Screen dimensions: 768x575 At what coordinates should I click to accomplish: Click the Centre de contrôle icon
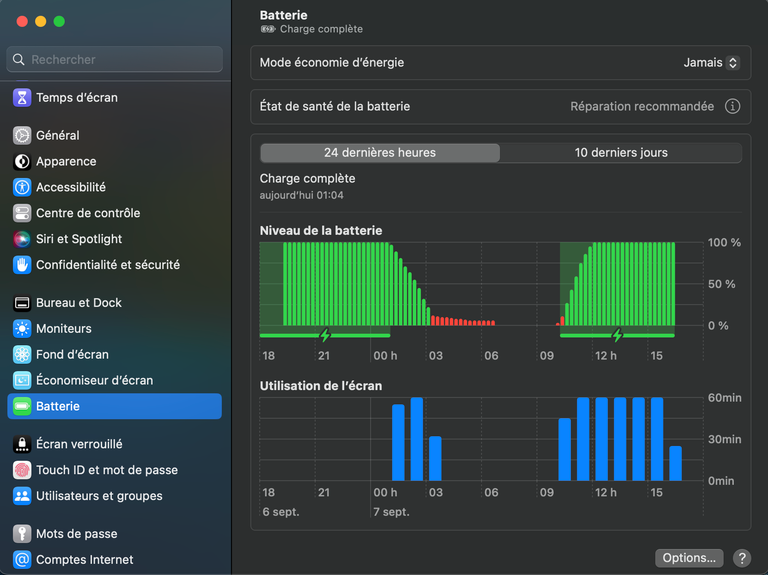tap(22, 213)
